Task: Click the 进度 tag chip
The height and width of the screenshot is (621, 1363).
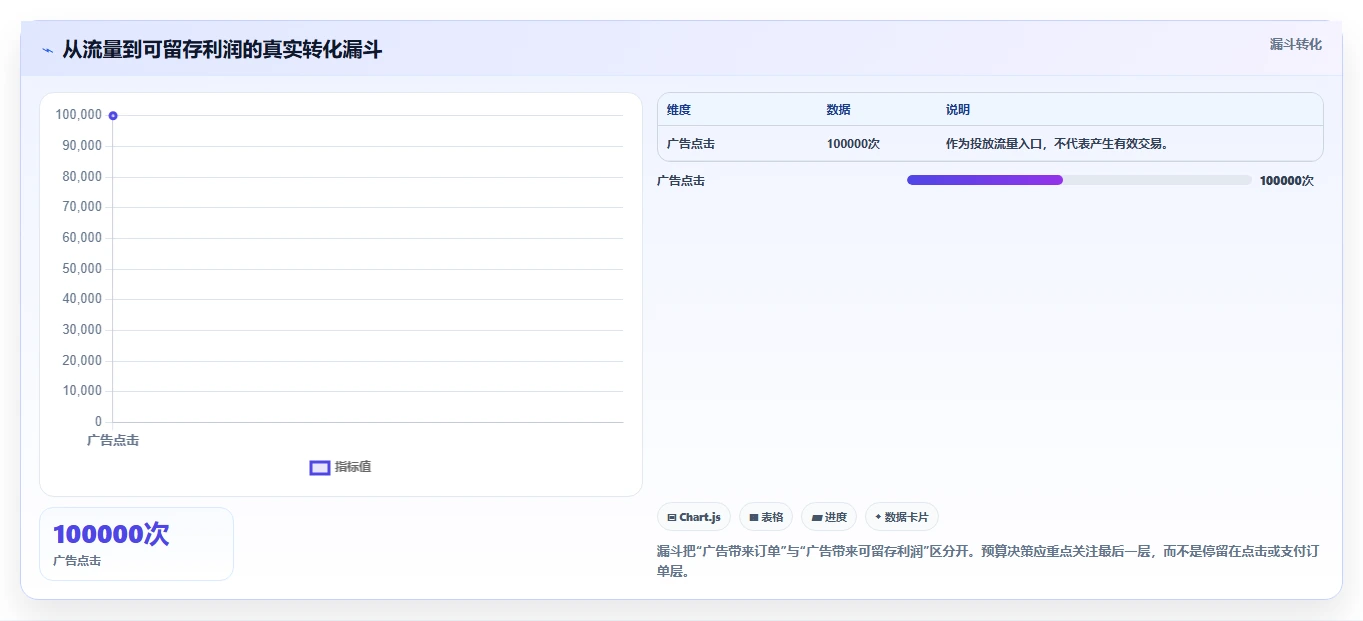Action: [829, 517]
